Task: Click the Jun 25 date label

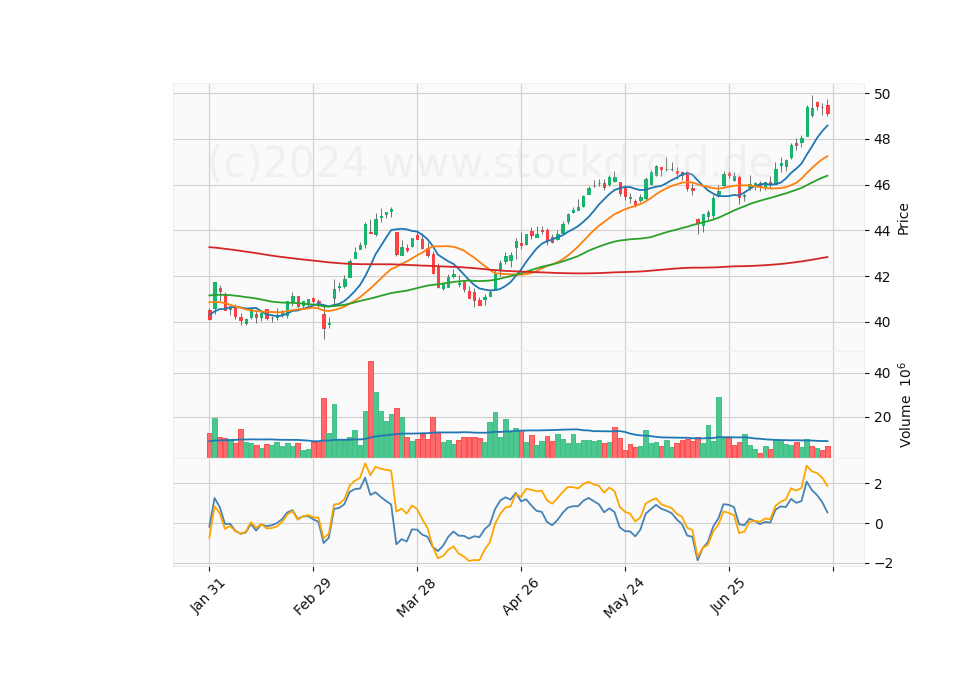Action: [727, 596]
